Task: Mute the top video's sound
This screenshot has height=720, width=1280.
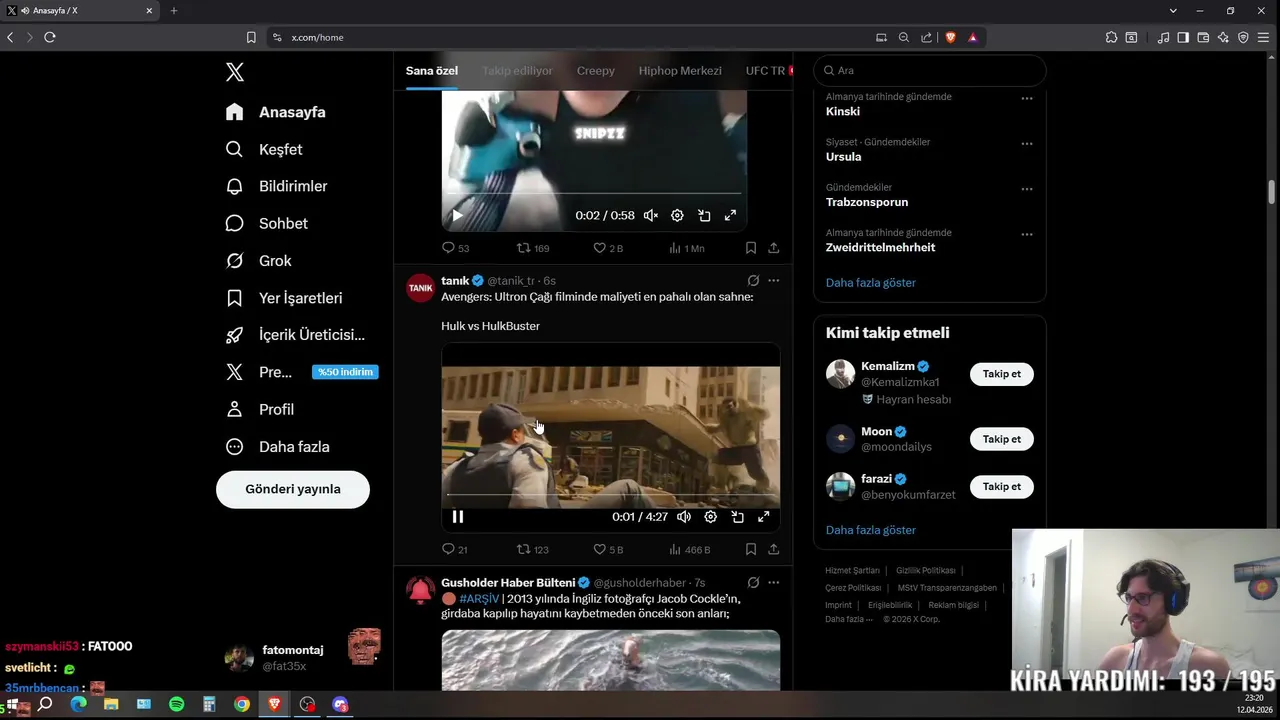Action: 651,215
